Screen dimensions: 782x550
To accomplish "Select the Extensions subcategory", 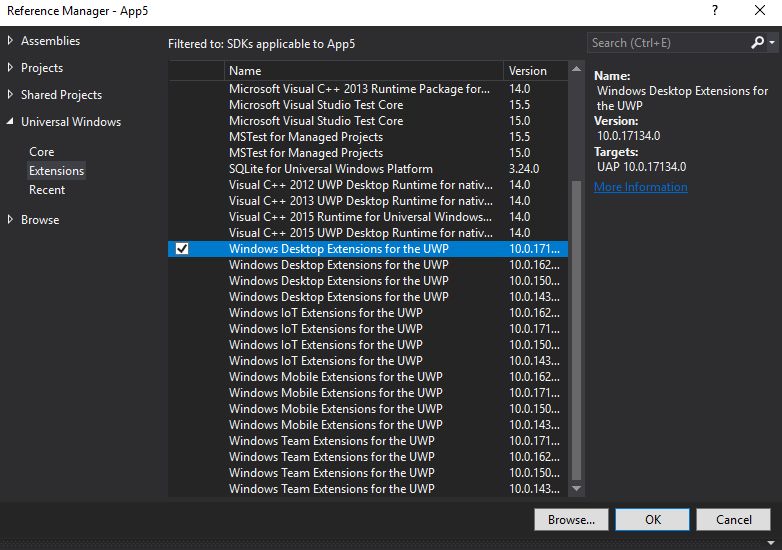I will tap(56, 171).
